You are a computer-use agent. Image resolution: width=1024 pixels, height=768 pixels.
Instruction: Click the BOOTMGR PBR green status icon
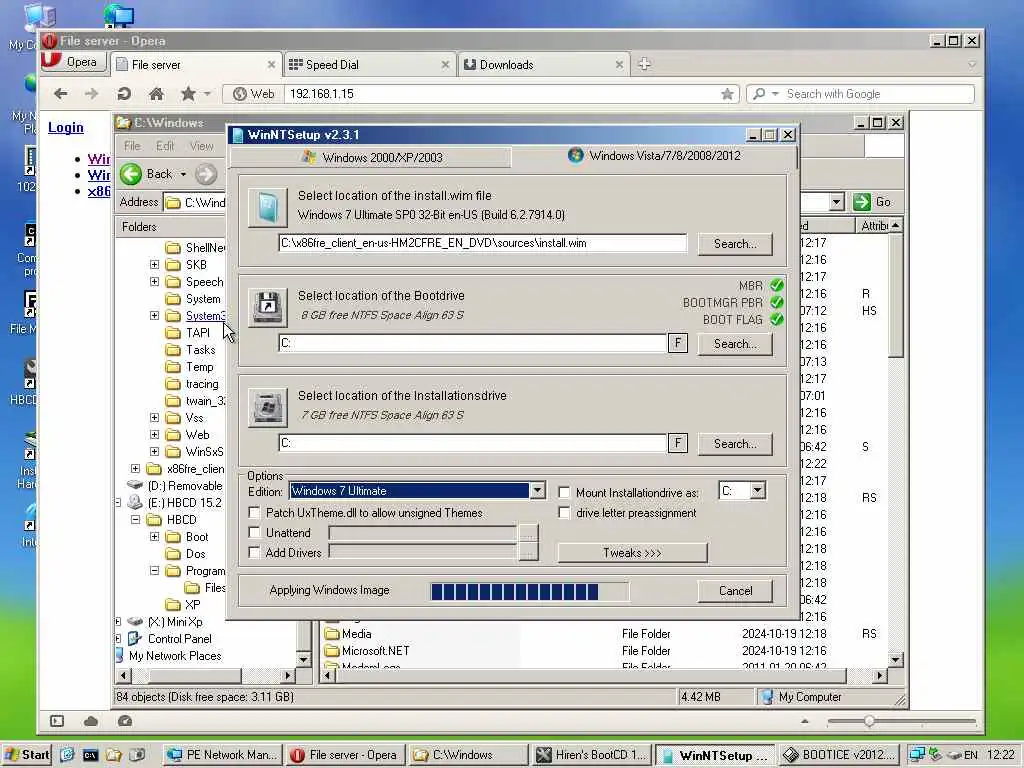[776, 302]
